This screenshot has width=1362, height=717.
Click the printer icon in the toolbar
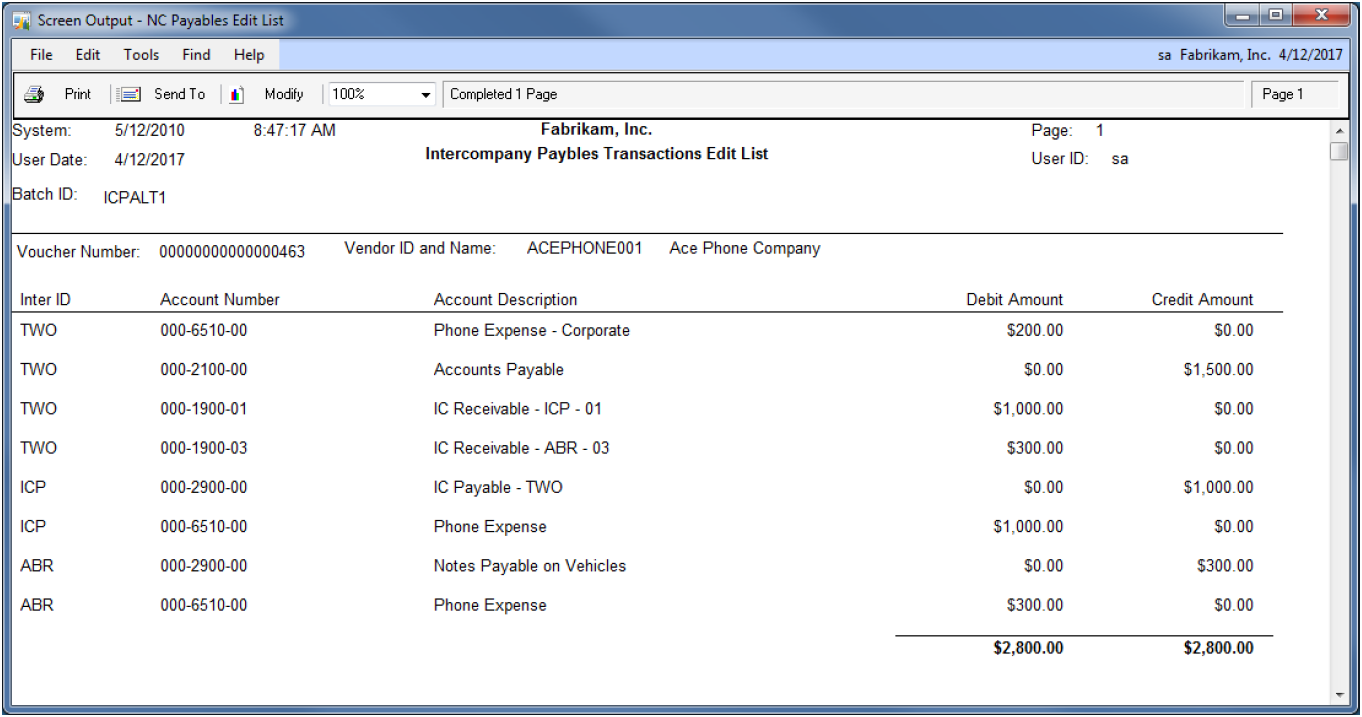34,94
